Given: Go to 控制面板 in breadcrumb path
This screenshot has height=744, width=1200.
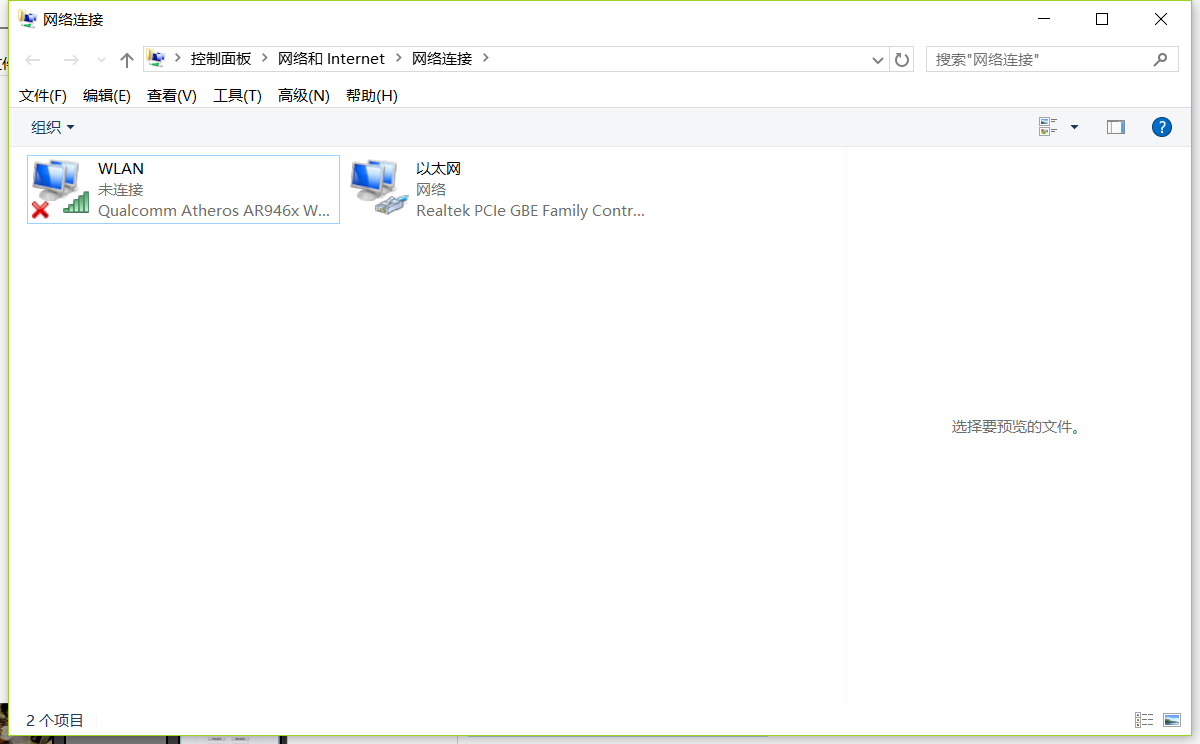Looking at the screenshot, I should click(x=221, y=59).
